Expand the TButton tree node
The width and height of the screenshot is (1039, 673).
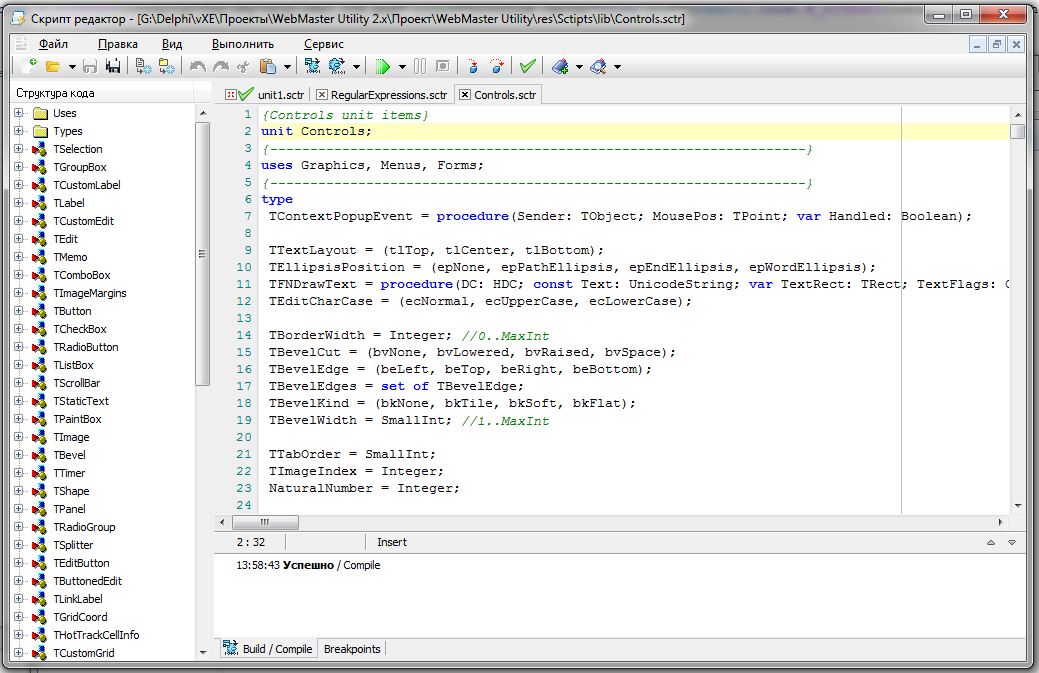pyautogui.click(x=19, y=311)
